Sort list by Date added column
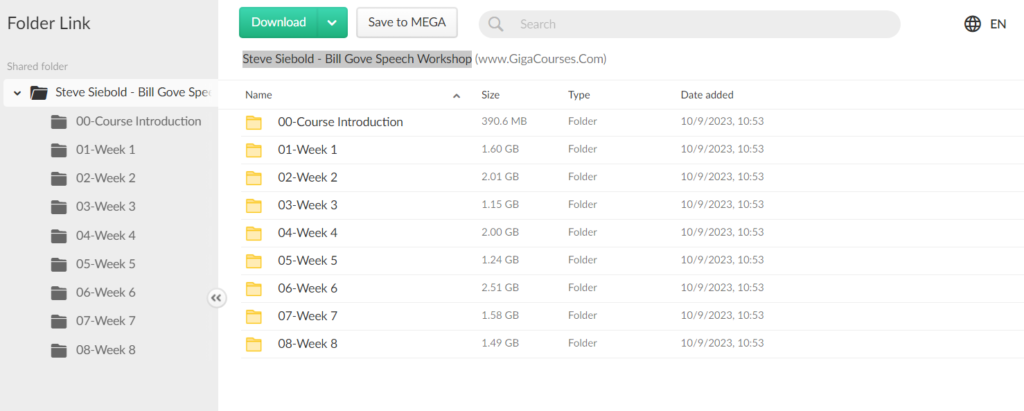 [707, 95]
